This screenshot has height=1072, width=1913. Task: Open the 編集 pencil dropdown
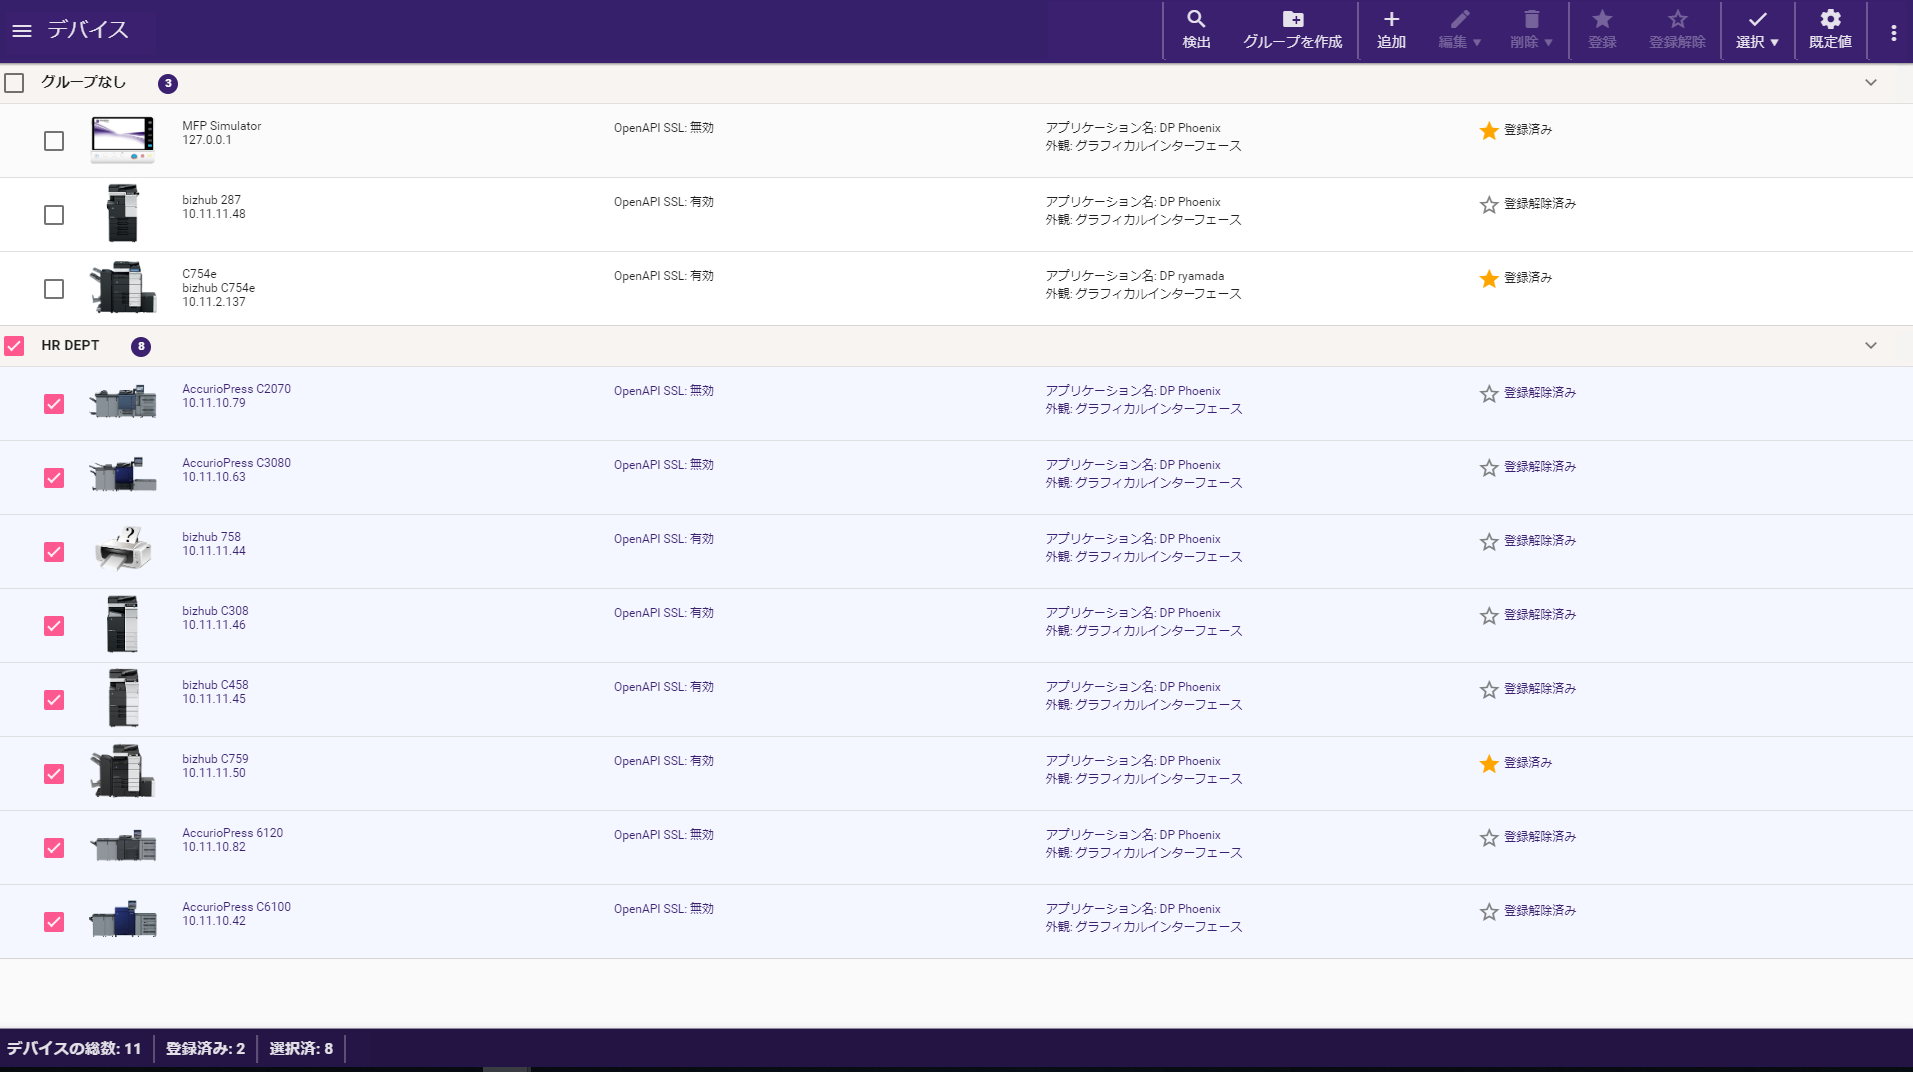point(1460,30)
